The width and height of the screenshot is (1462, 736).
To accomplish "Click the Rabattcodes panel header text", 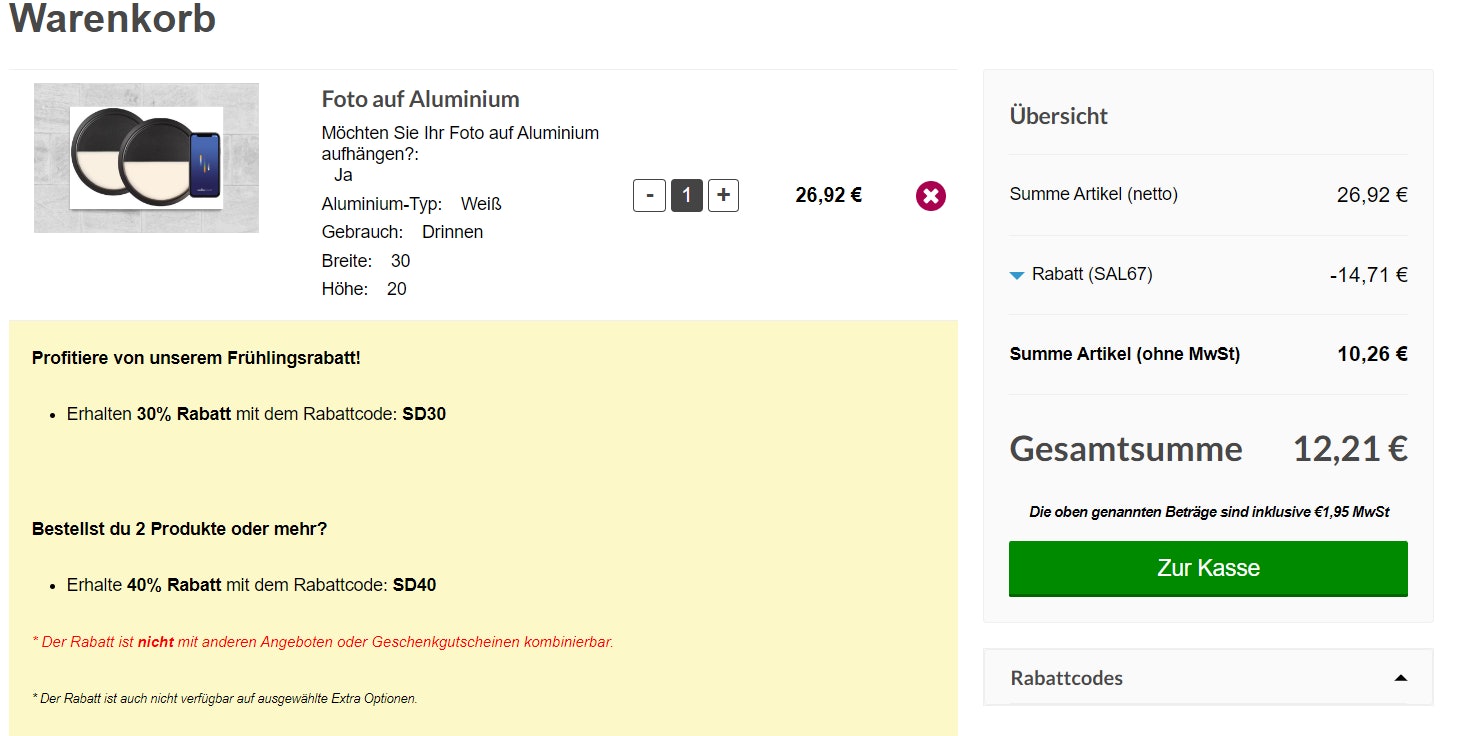I will point(1066,678).
